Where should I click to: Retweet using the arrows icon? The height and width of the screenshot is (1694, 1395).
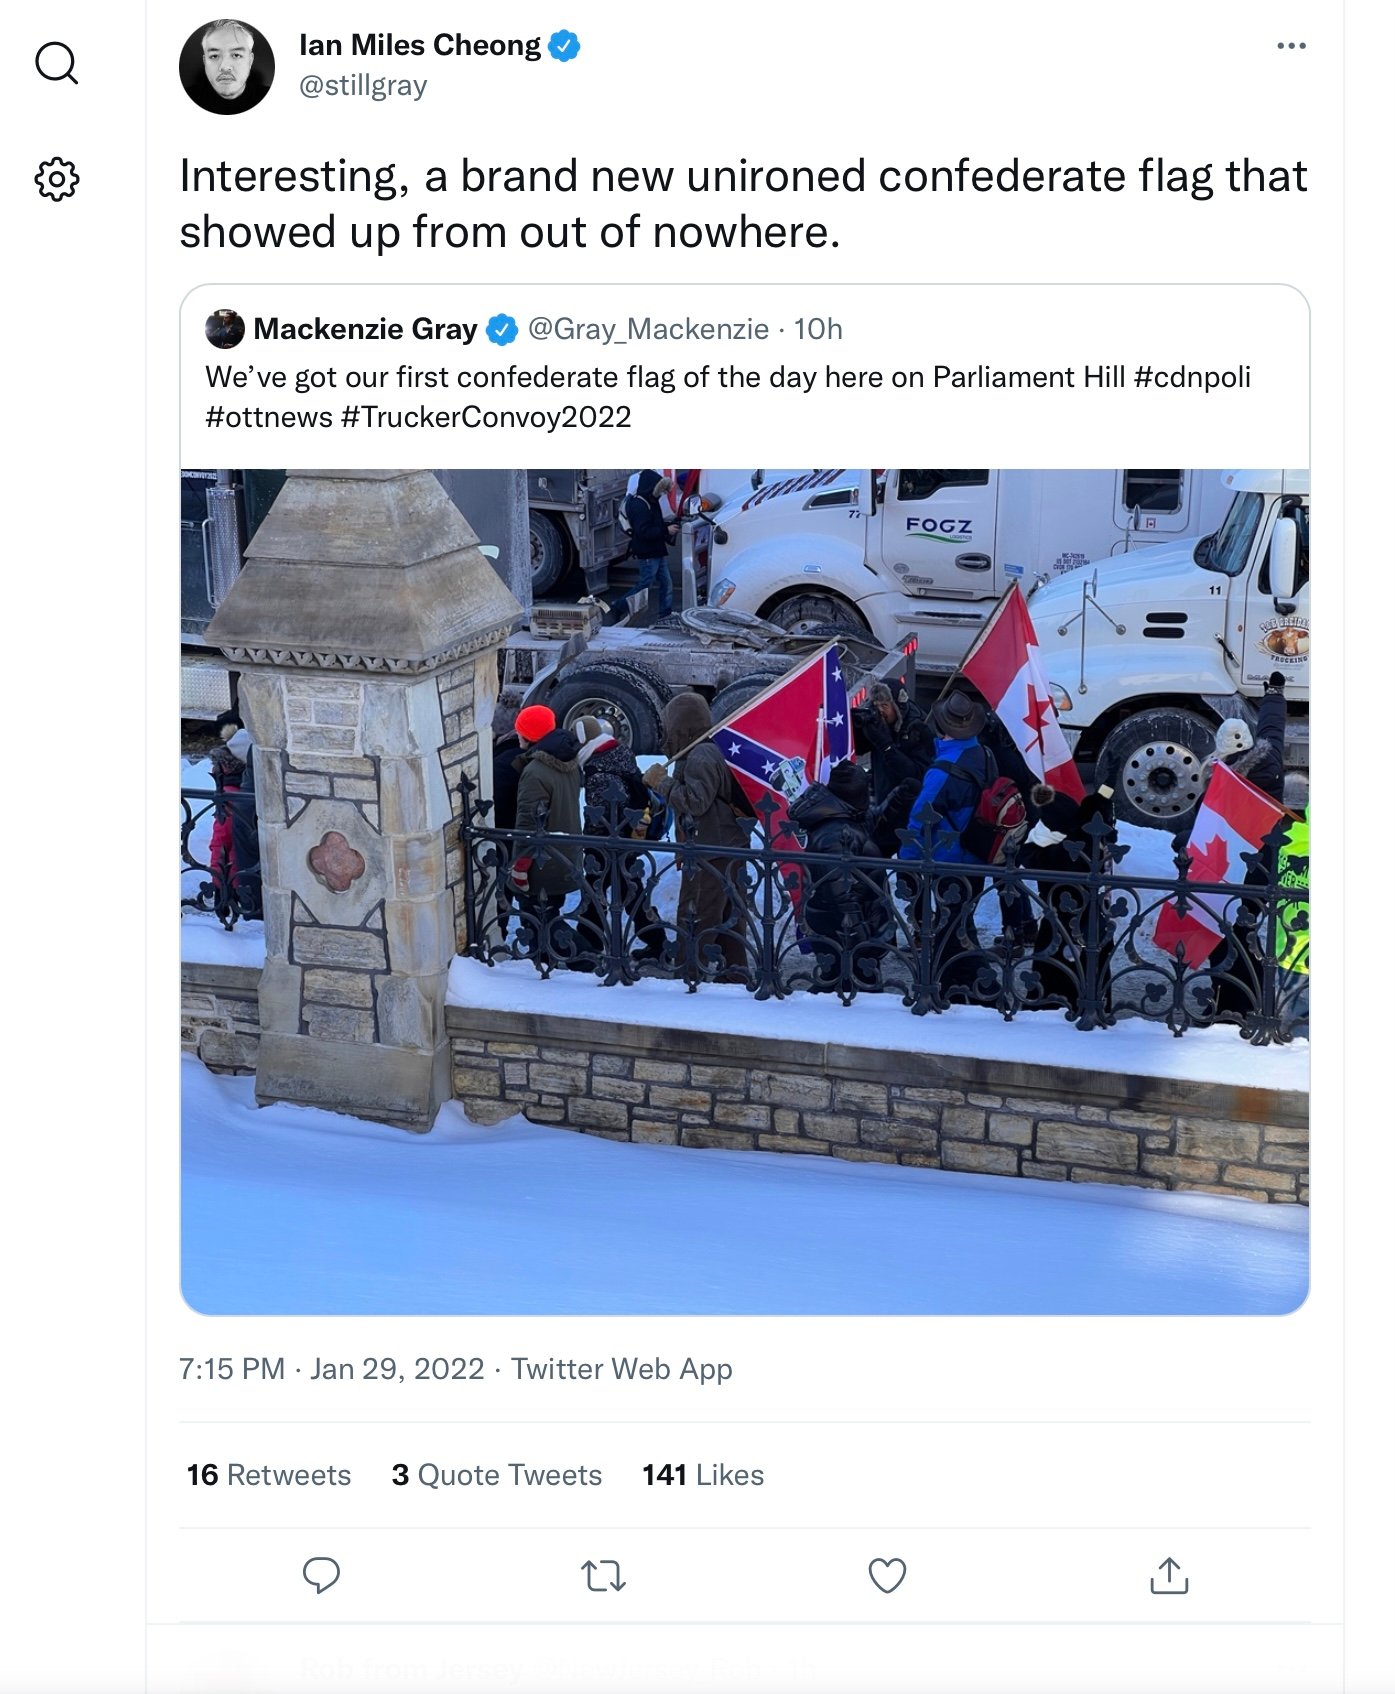pos(603,1576)
